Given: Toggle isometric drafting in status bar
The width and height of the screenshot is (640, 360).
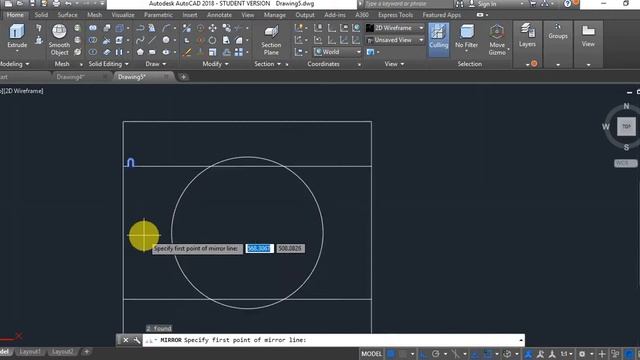Looking at the screenshot, I should pyautogui.click(x=456, y=354).
